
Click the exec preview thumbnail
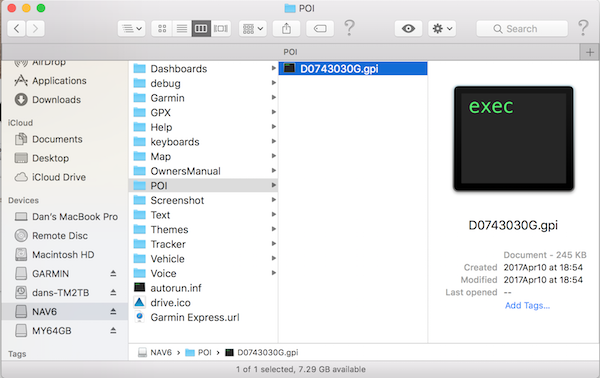(x=514, y=138)
